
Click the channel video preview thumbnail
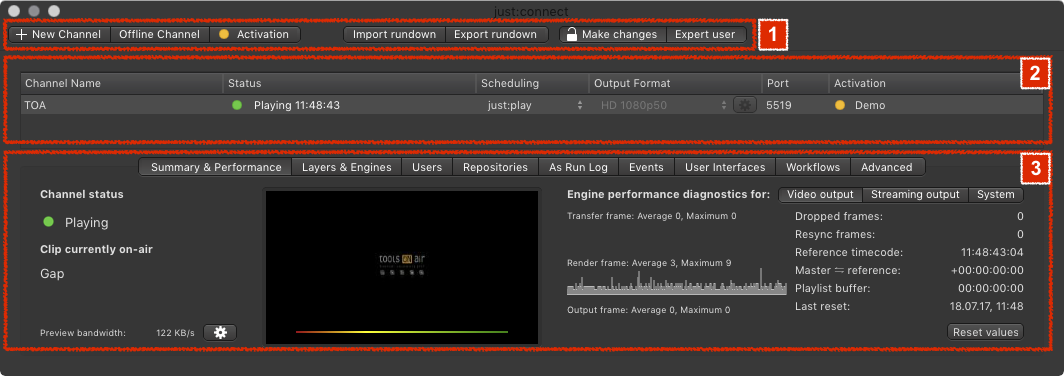[x=402, y=267]
